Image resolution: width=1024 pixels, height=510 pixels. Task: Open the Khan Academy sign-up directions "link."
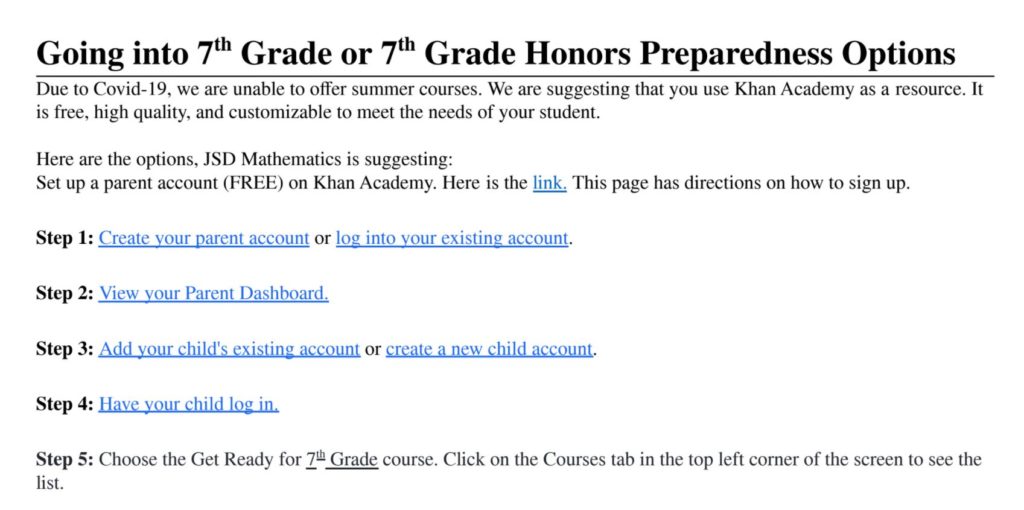[549, 184]
